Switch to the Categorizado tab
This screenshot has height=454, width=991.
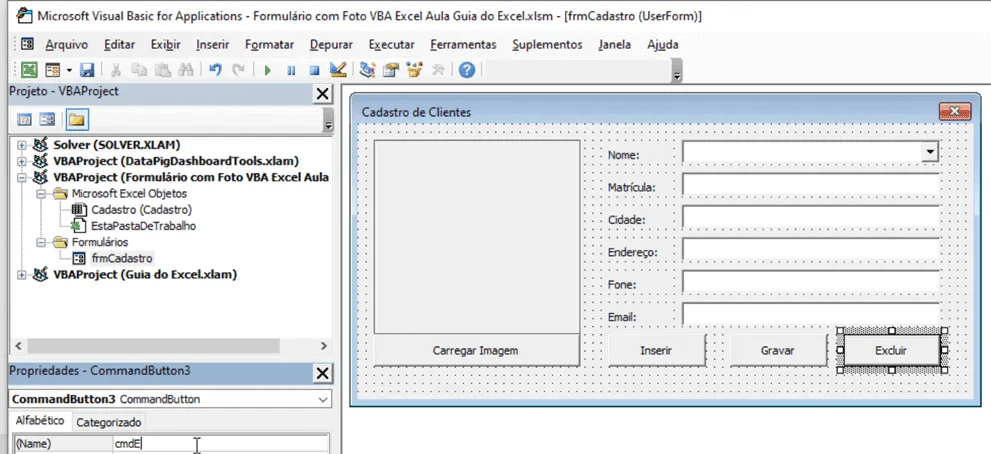click(x=109, y=422)
